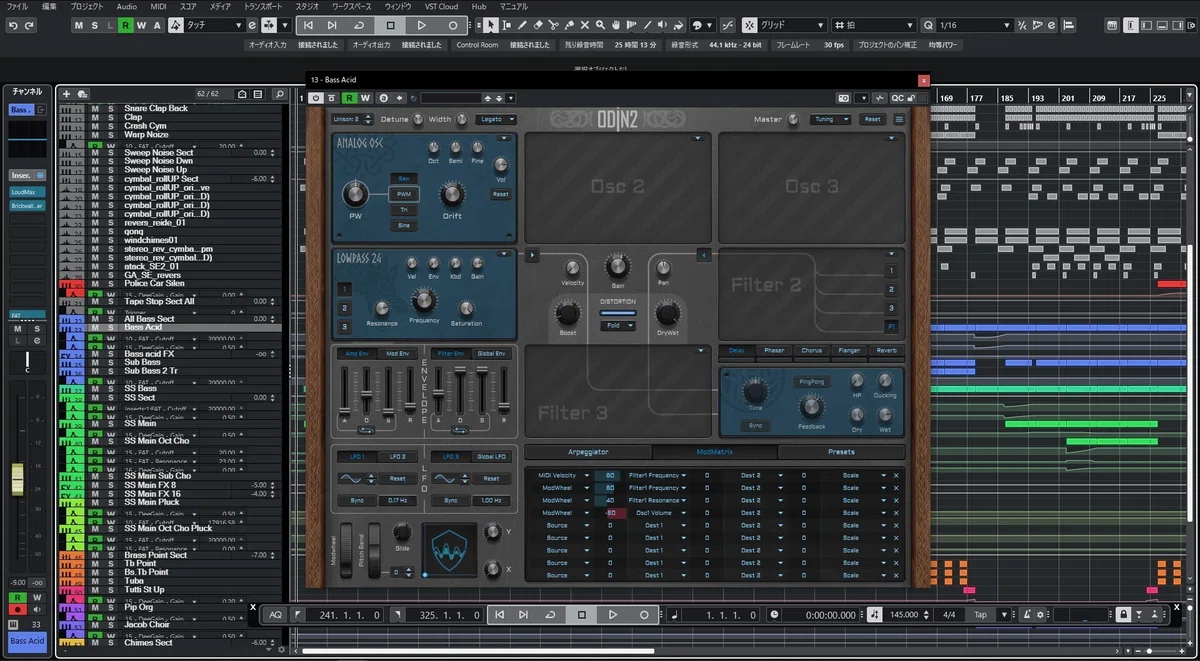
Task: Toggle Read automation in plugin header
Action: [x=349, y=98]
